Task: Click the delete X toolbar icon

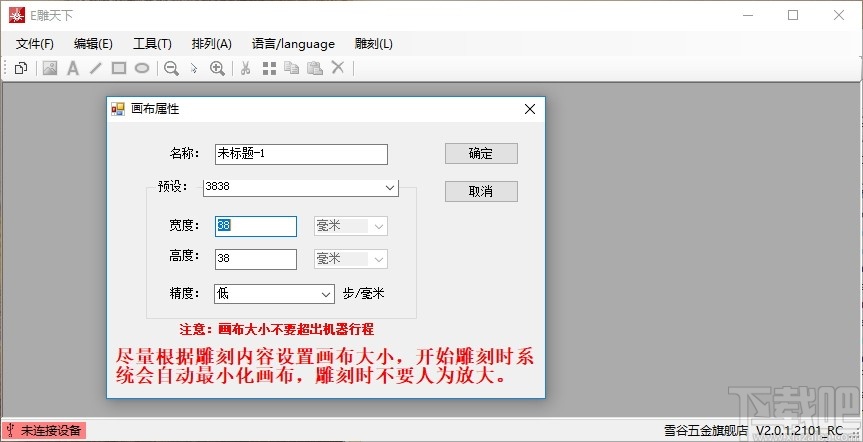Action: point(338,68)
